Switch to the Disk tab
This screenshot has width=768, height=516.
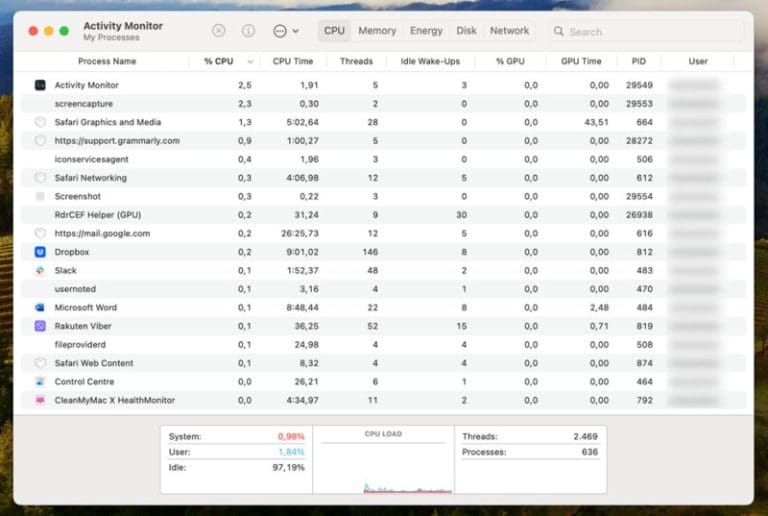click(x=466, y=31)
